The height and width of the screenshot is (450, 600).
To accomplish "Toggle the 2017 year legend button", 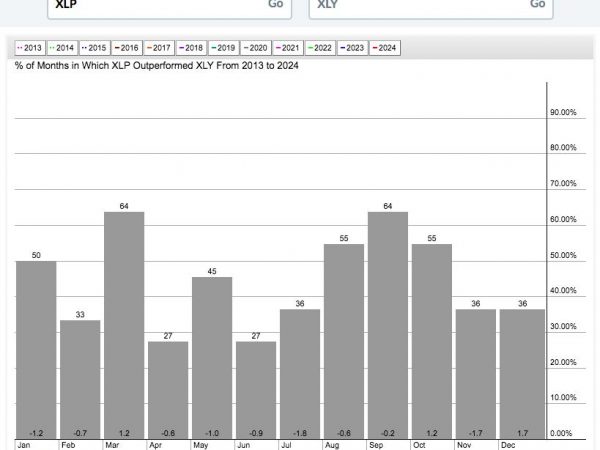I will (159, 48).
